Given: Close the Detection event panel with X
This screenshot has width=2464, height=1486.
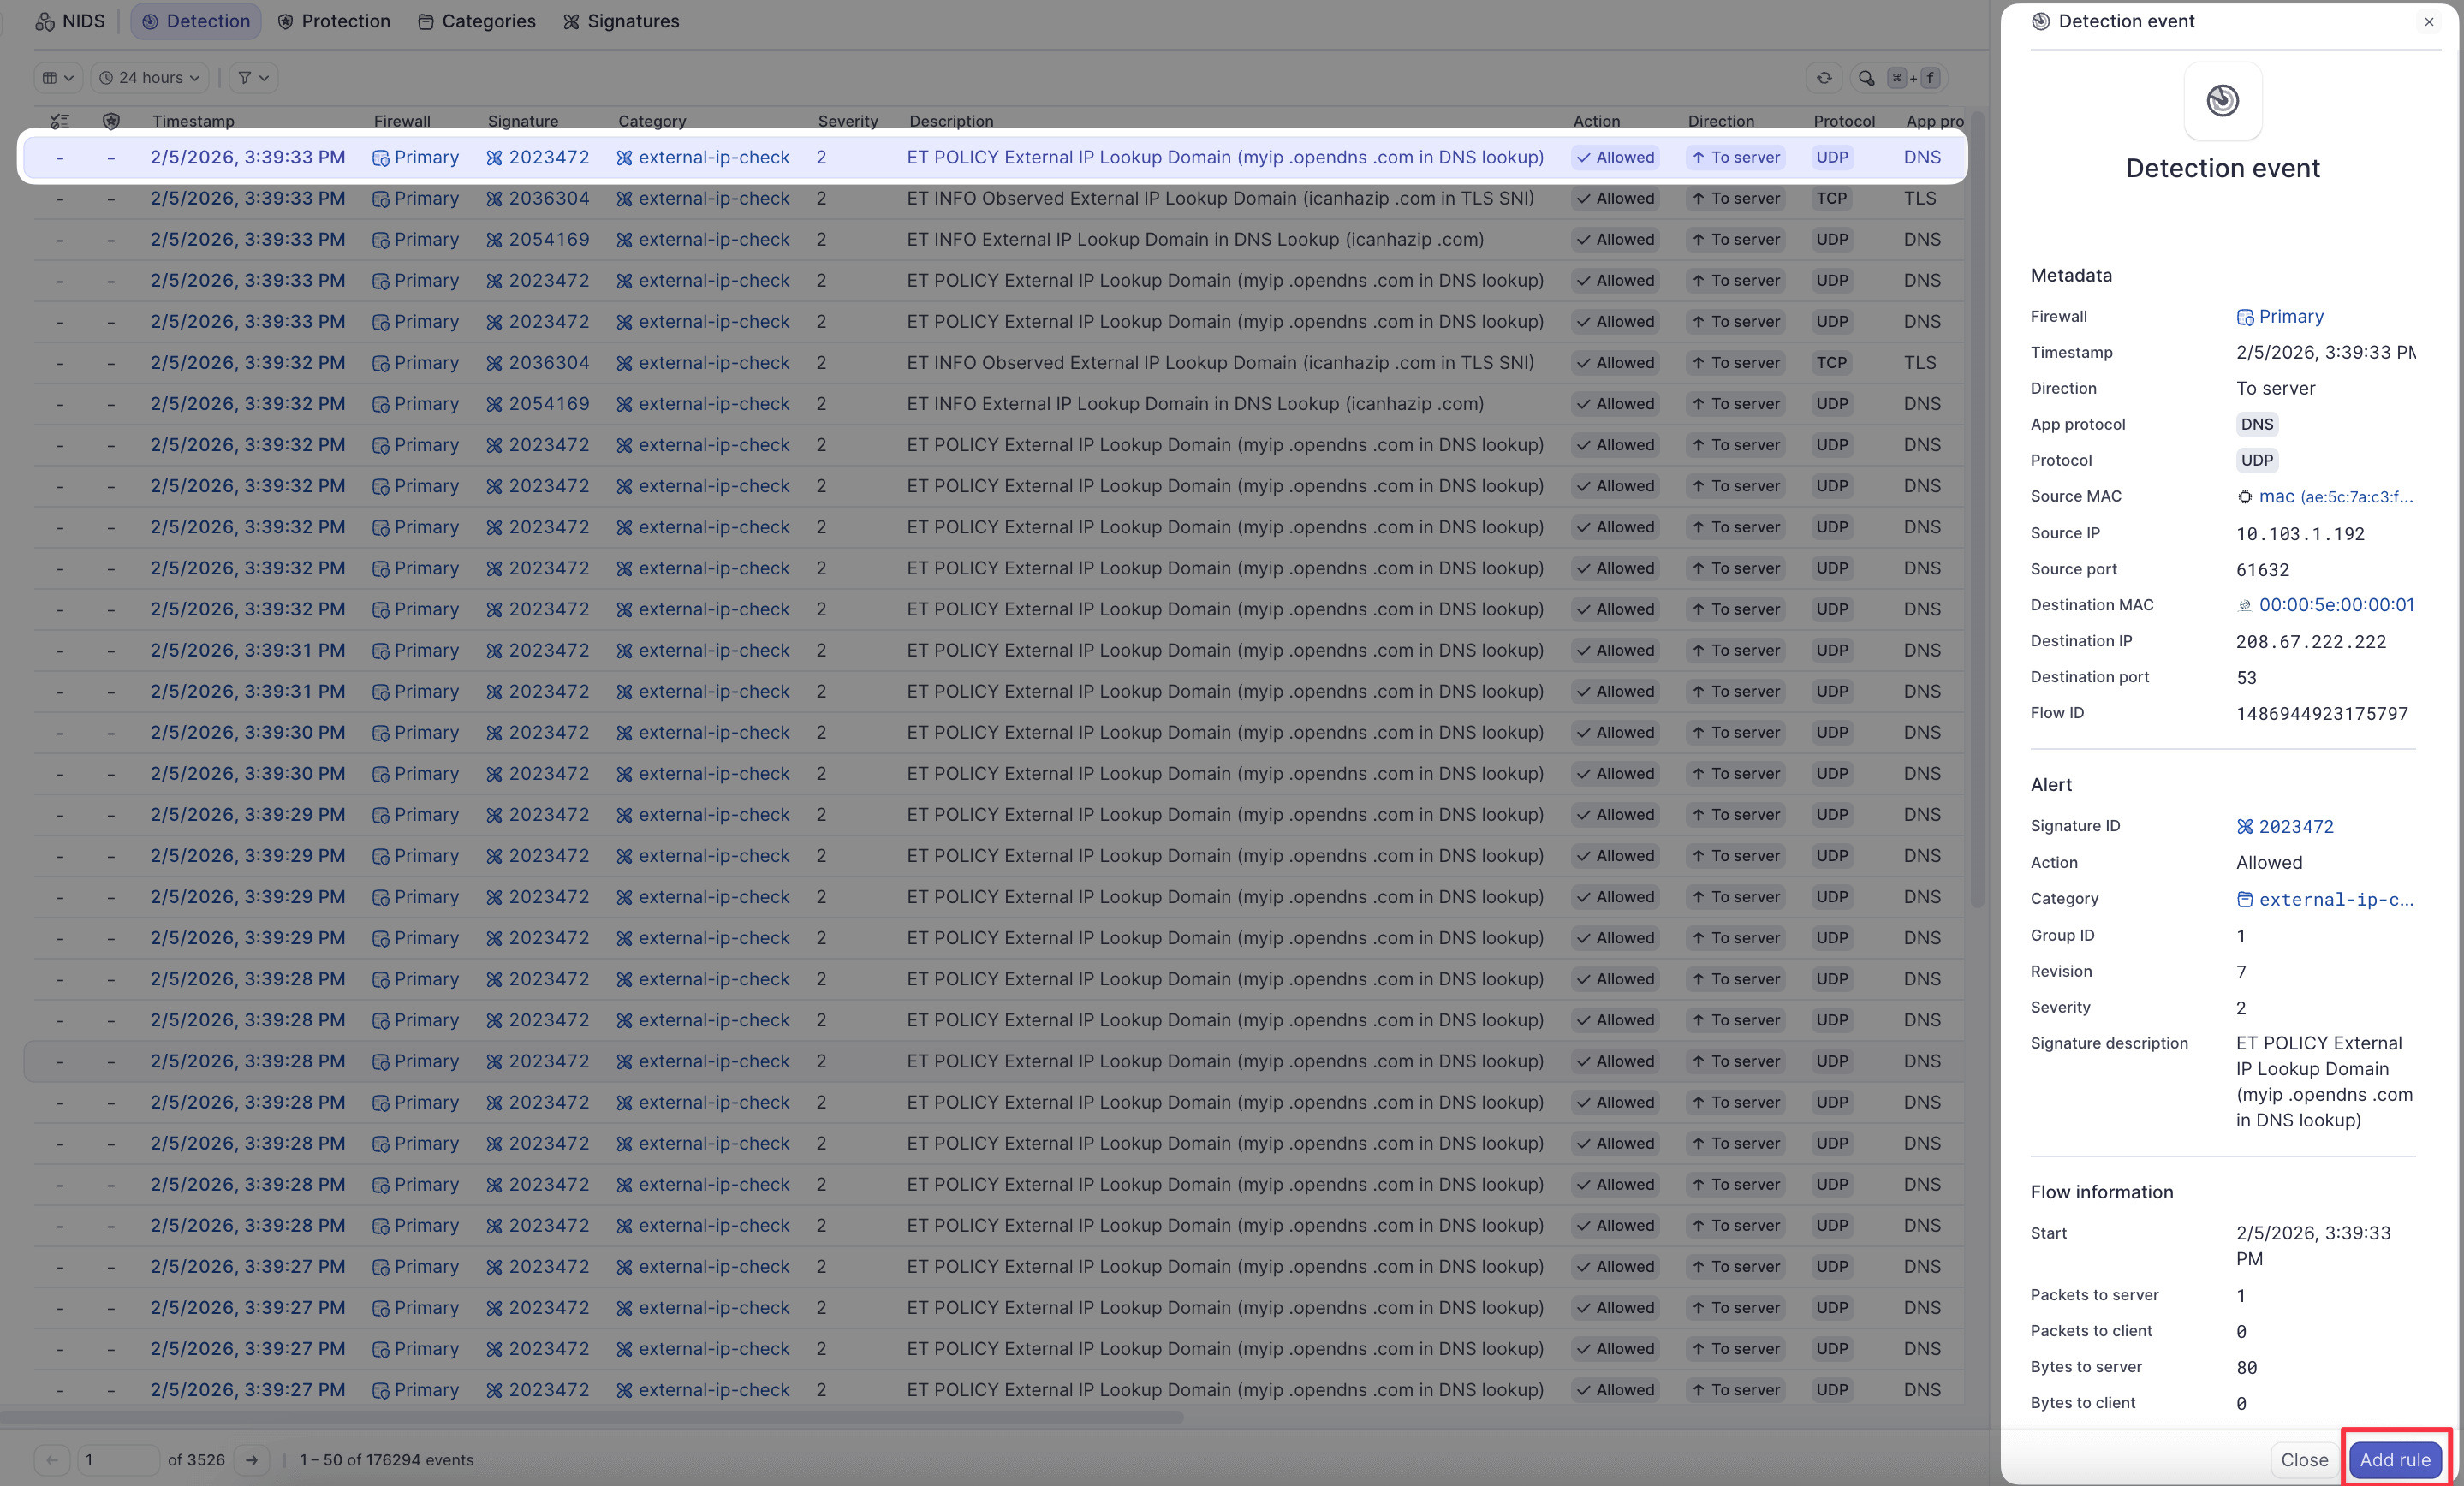Looking at the screenshot, I should point(2429,22).
